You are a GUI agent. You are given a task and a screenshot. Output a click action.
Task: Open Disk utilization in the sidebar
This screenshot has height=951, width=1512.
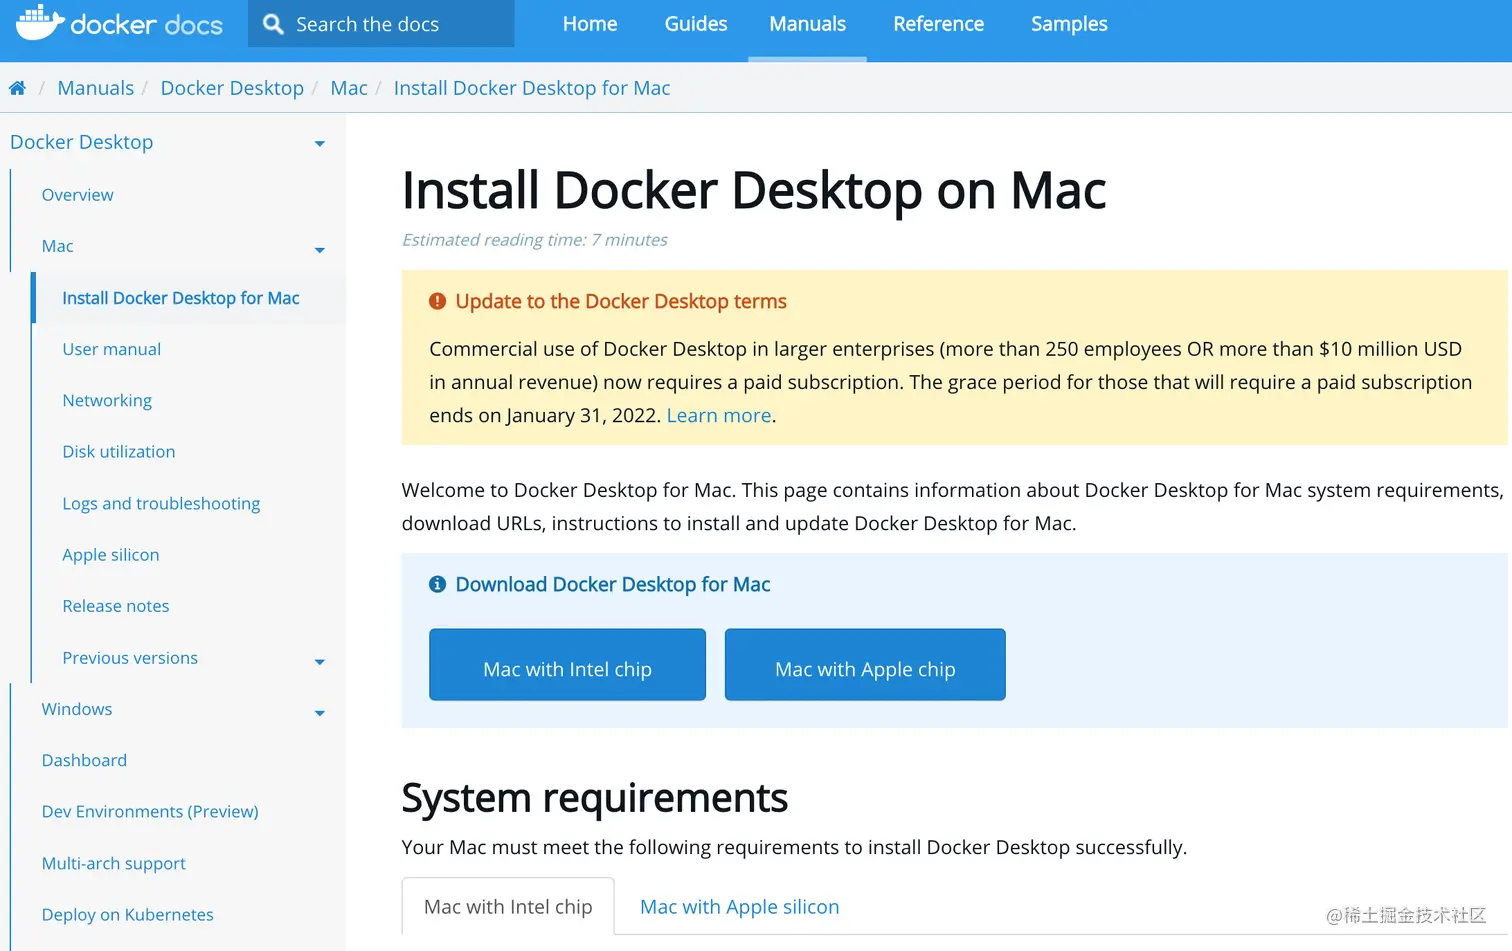pyautogui.click(x=119, y=452)
